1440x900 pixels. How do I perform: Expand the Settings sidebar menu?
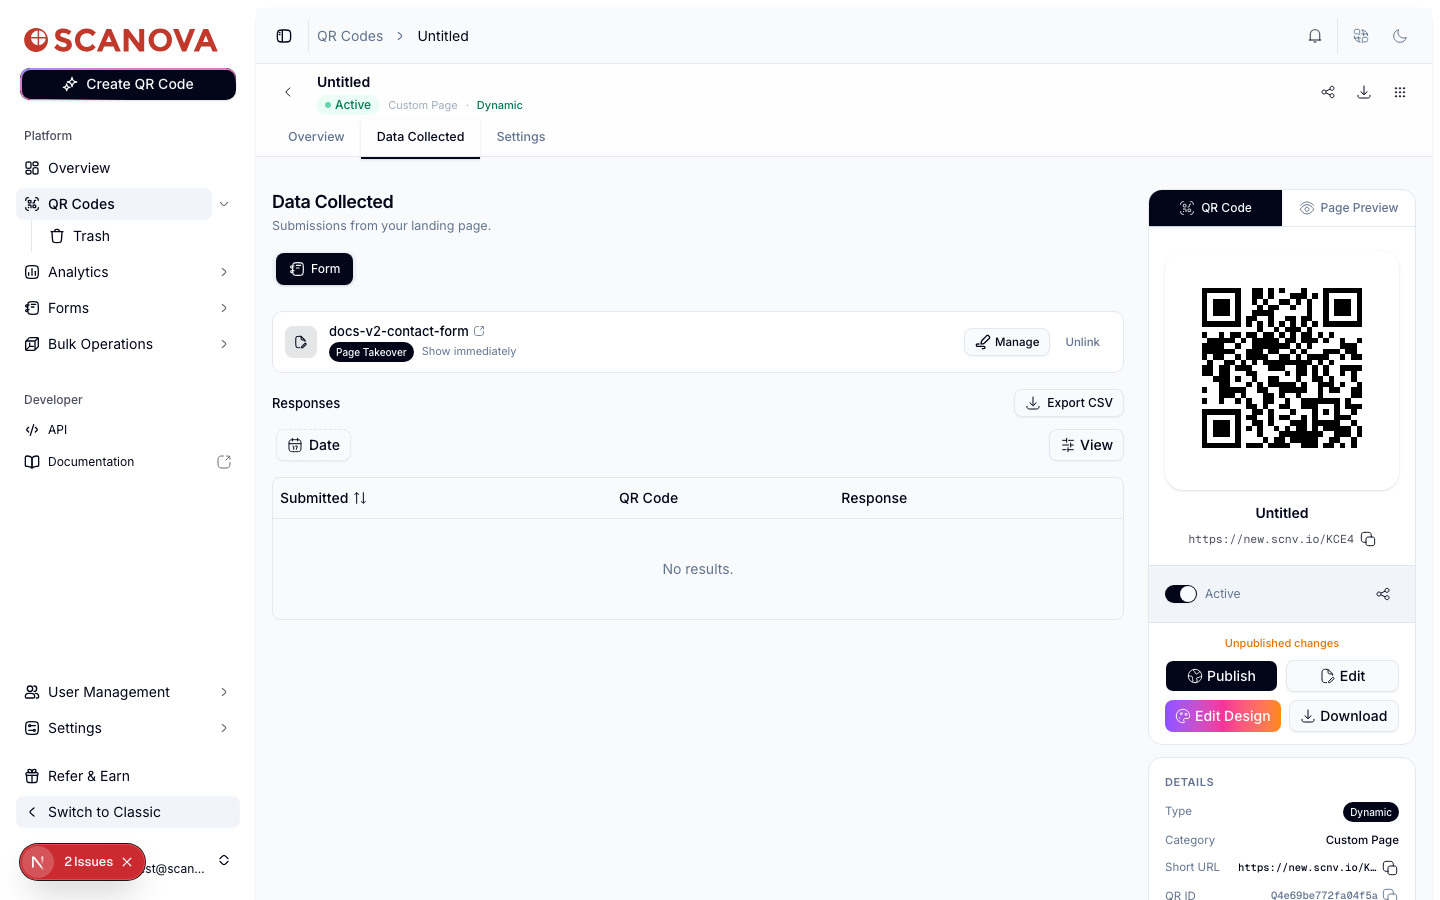224,728
